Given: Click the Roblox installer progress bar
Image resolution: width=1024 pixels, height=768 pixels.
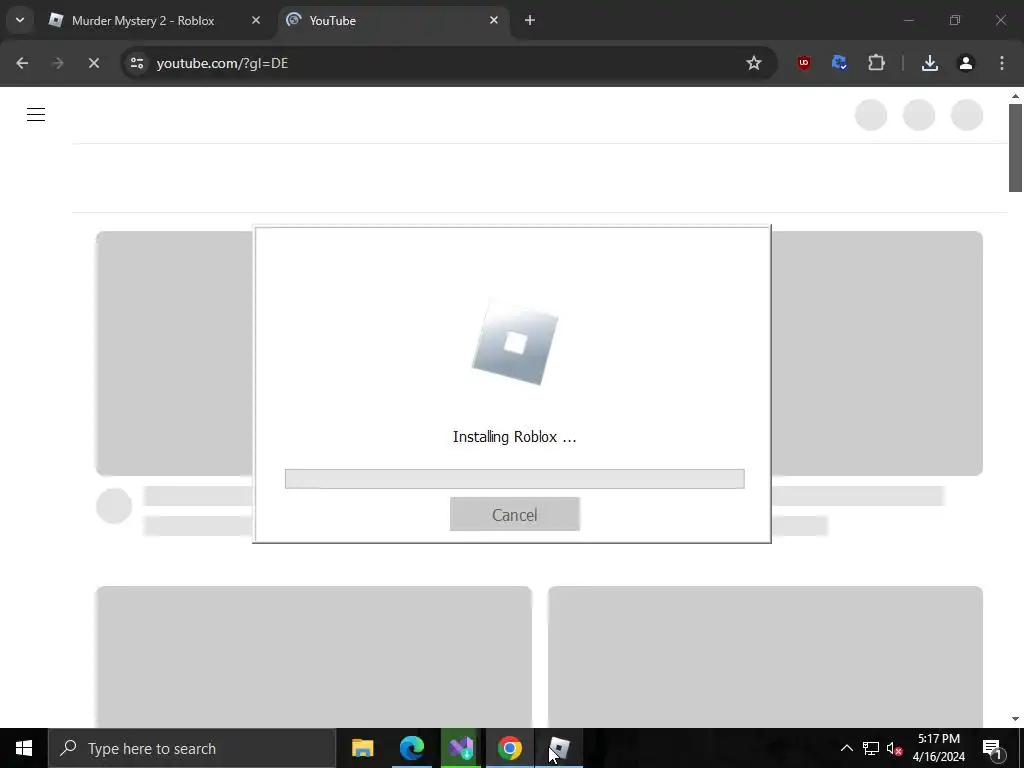Looking at the screenshot, I should pos(515,479).
